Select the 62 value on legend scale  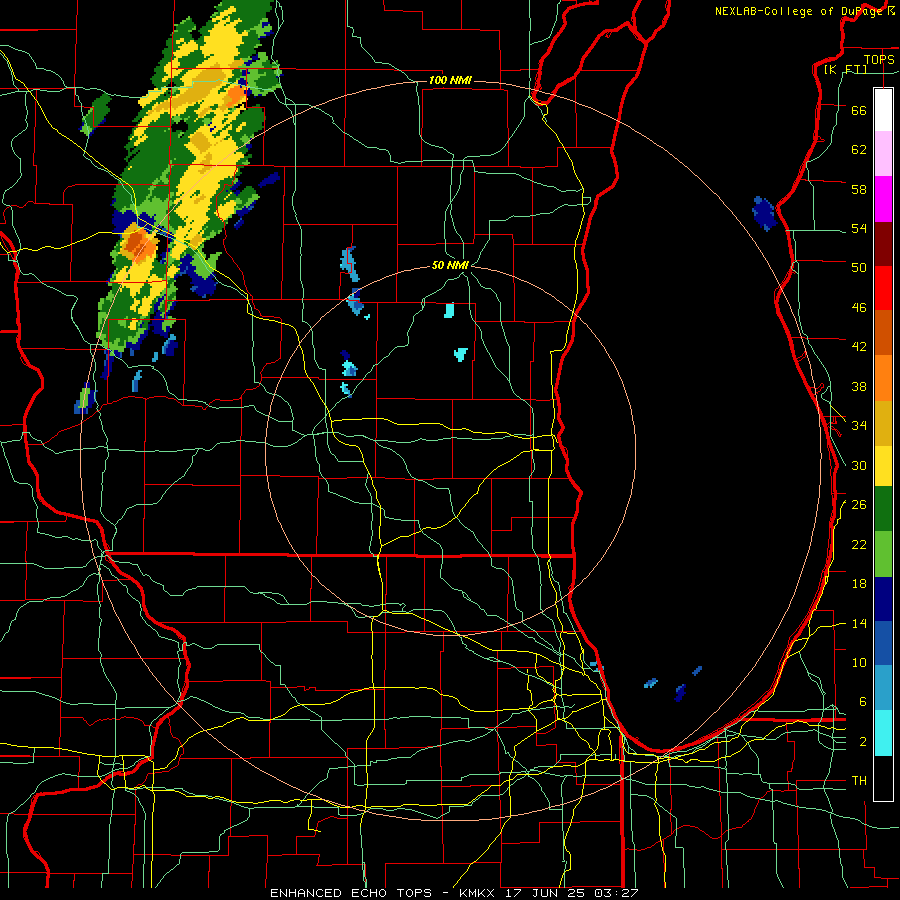point(859,149)
